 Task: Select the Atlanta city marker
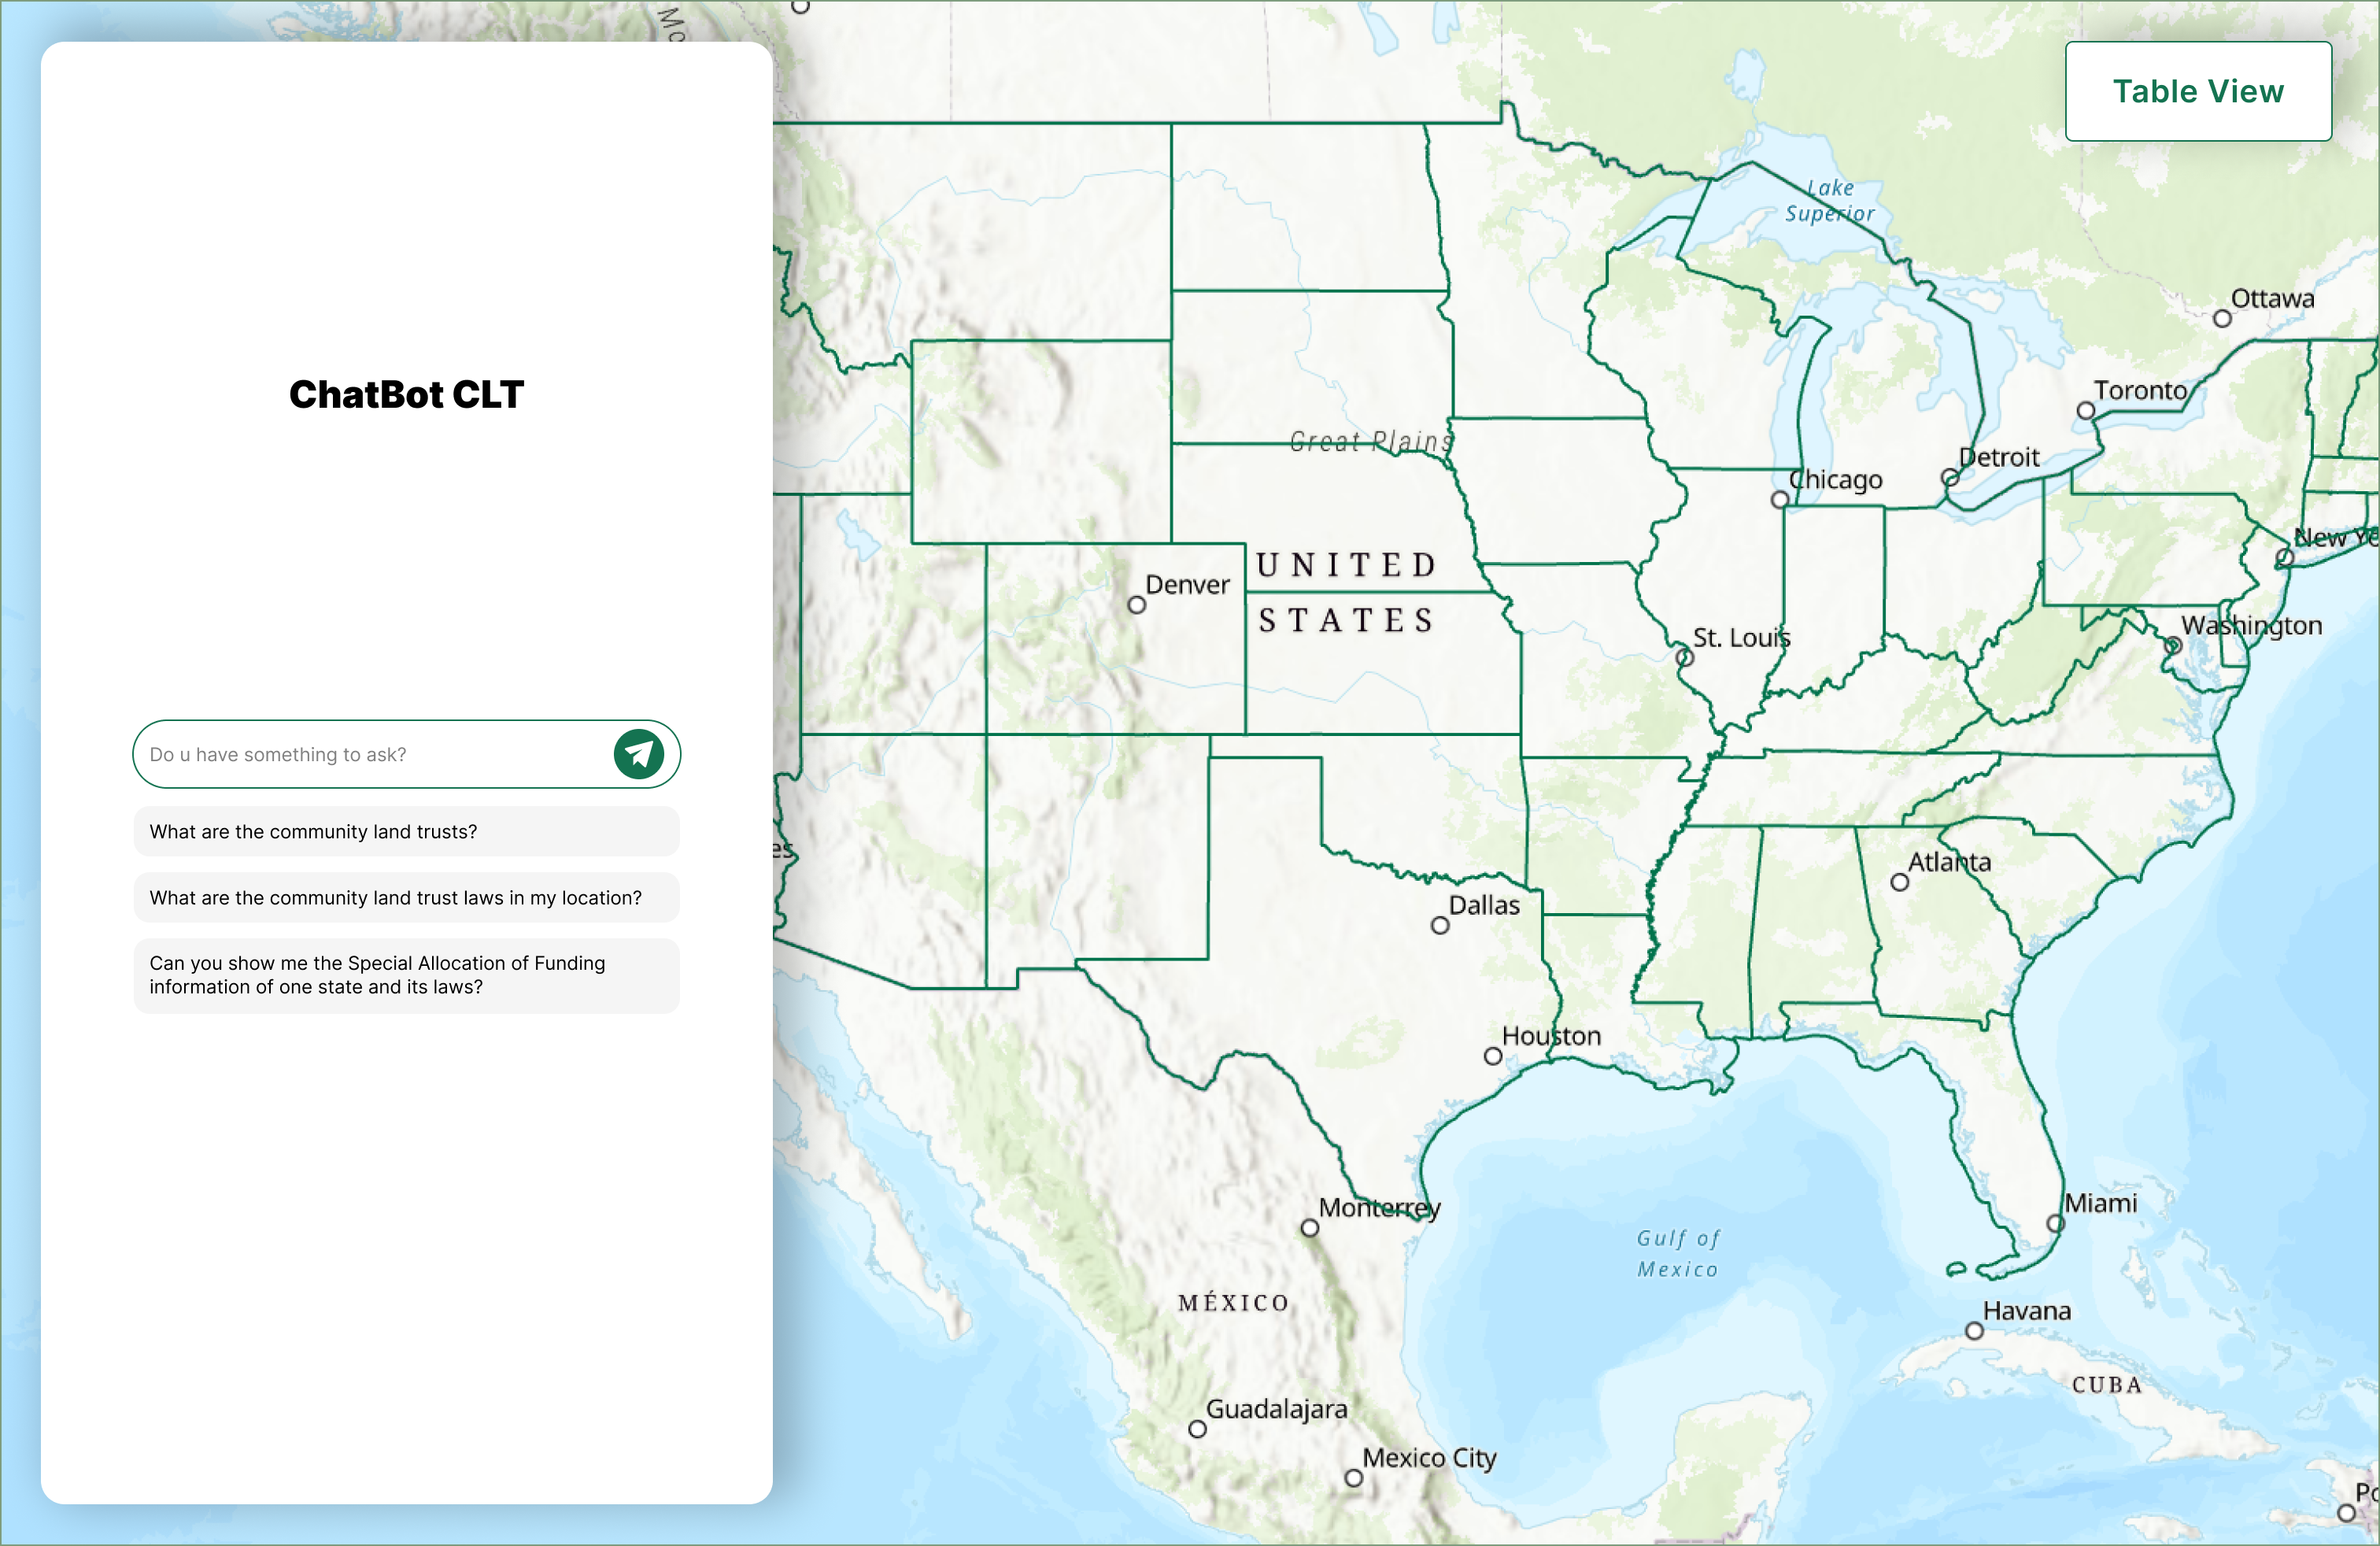1899,882
